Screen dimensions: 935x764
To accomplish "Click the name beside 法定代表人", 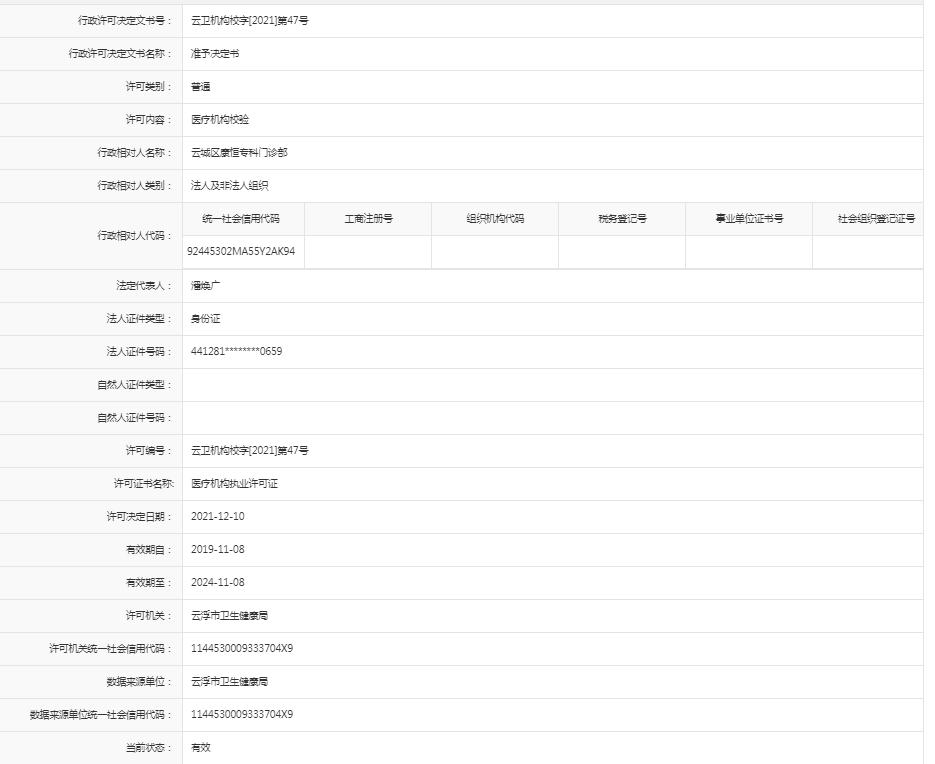I will 205,286.
